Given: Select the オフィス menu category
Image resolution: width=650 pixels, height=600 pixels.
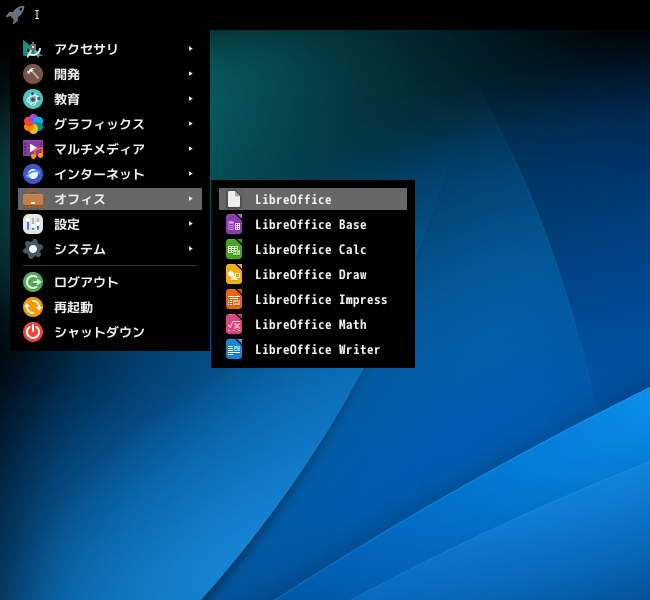Looking at the screenshot, I should [110, 199].
